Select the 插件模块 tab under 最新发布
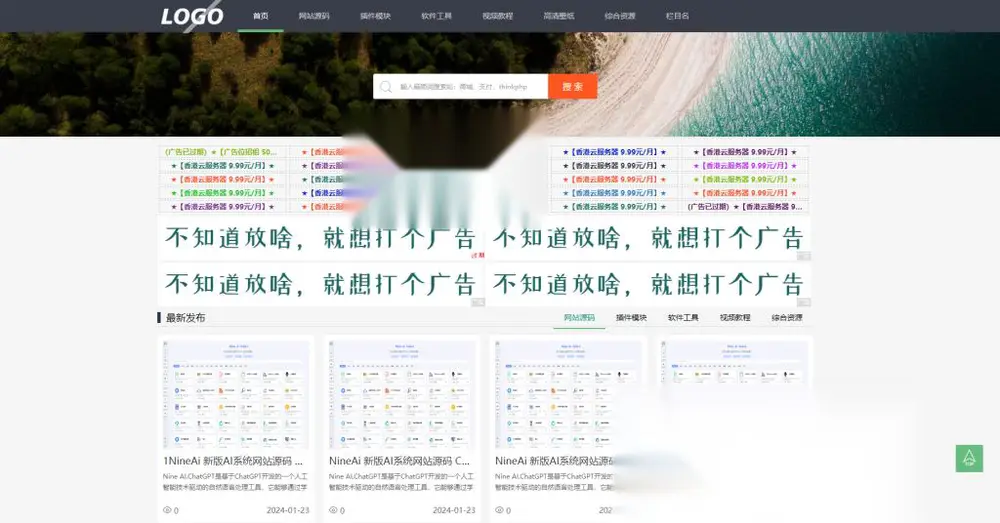Screen dimensions: 1000x523 (x=631, y=318)
